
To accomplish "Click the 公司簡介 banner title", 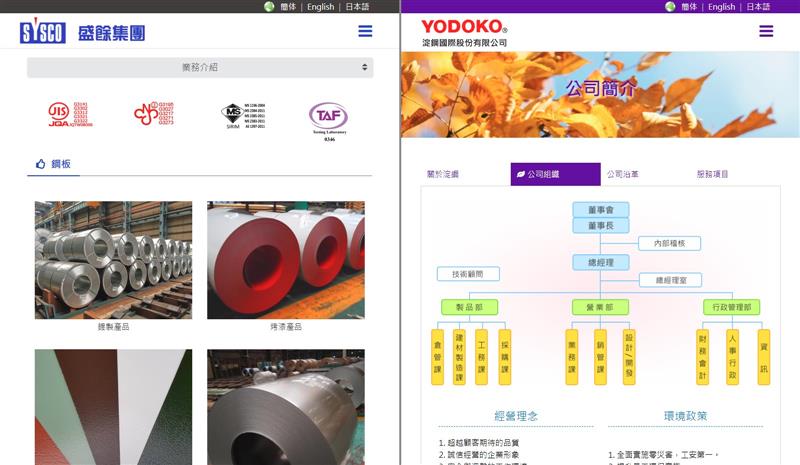I will coord(600,88).
